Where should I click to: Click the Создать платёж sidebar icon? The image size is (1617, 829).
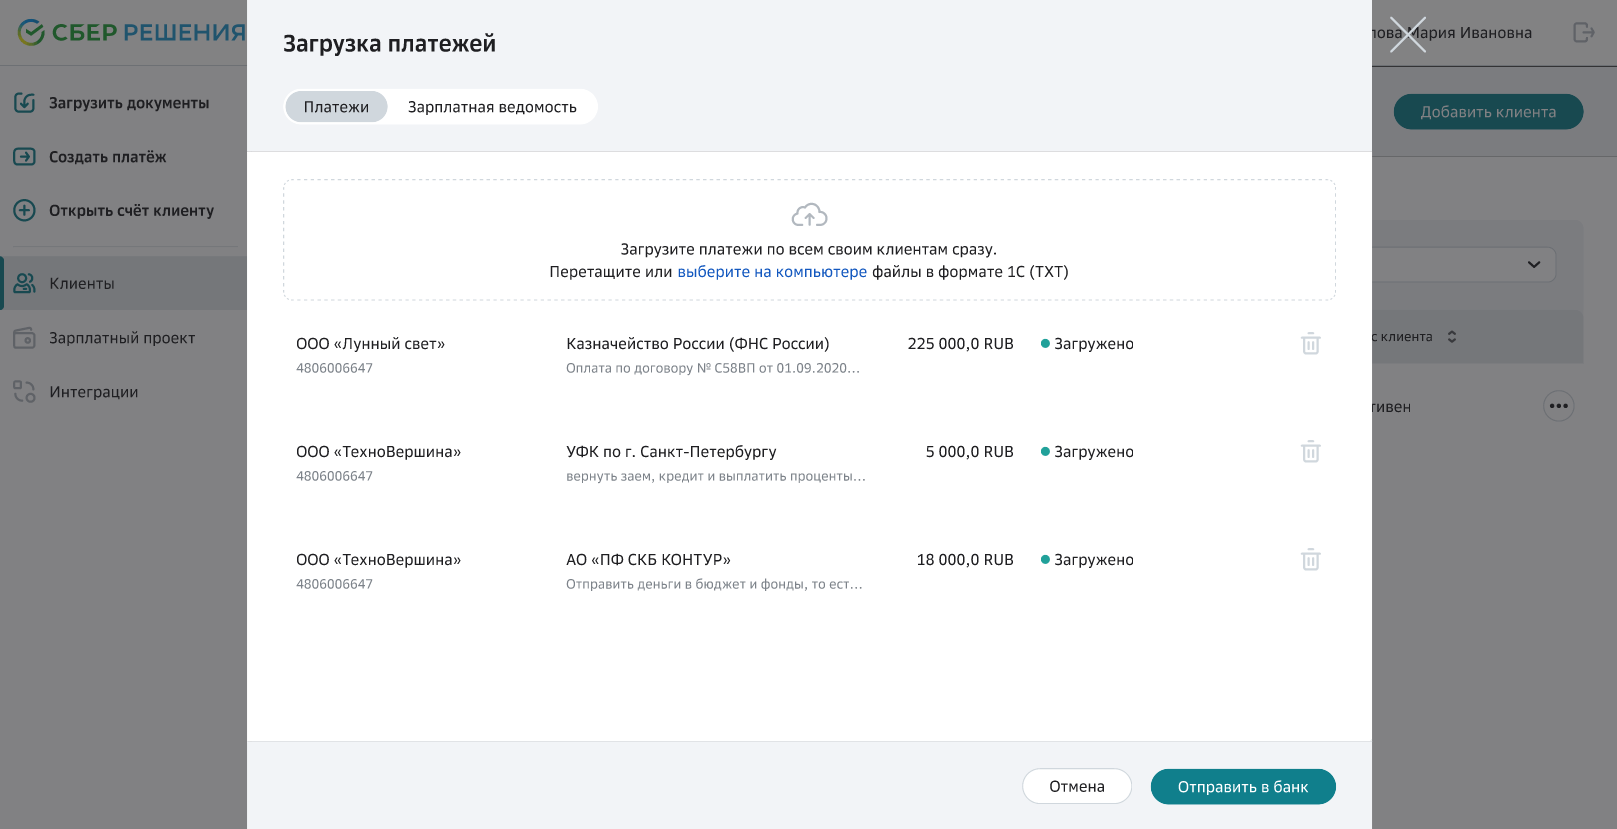coord(25,157)
